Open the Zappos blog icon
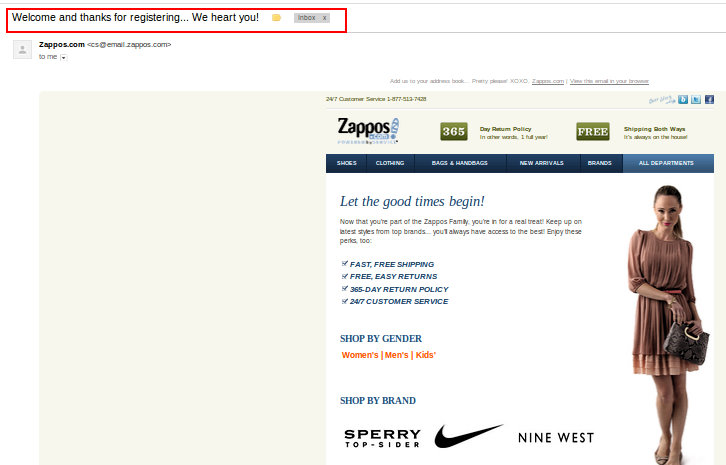 [683, 100]
